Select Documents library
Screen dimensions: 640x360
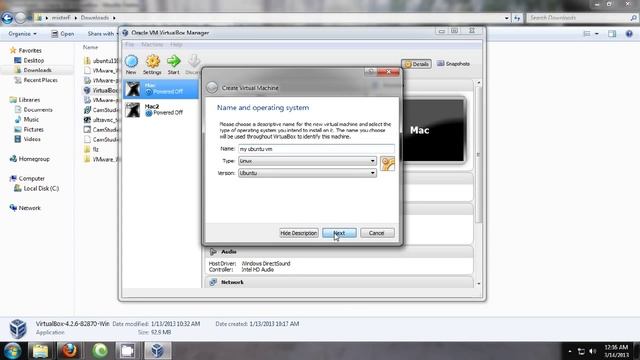point(38,110)
